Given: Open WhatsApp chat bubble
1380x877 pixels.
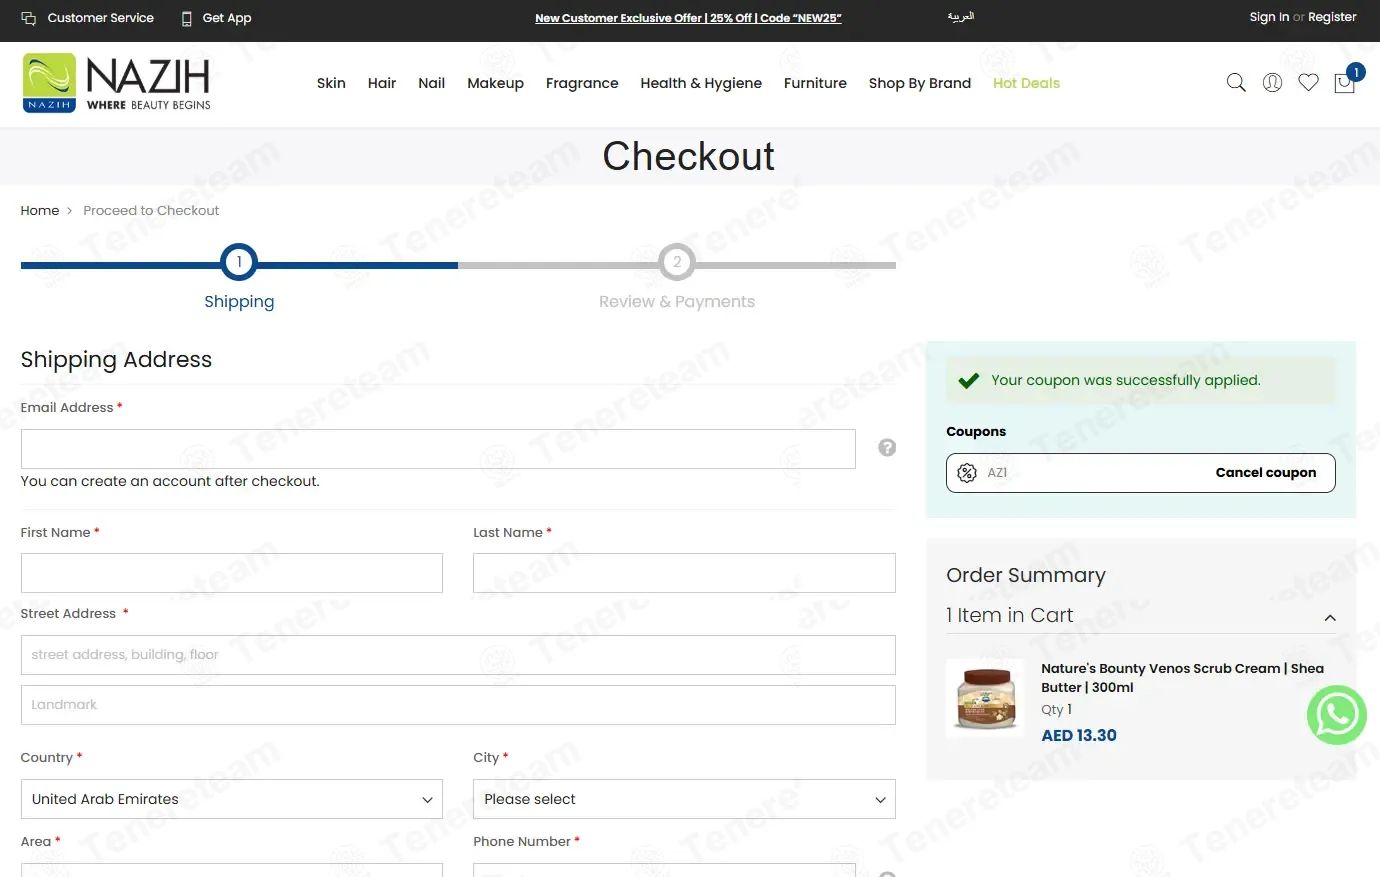Looking at the screenshot, I should tap(1337, 715).
